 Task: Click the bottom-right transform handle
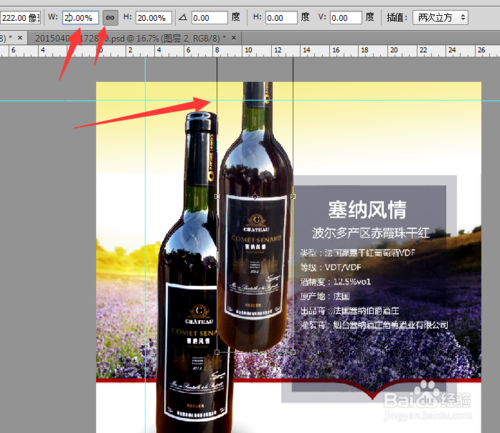(x=293, y=352)
